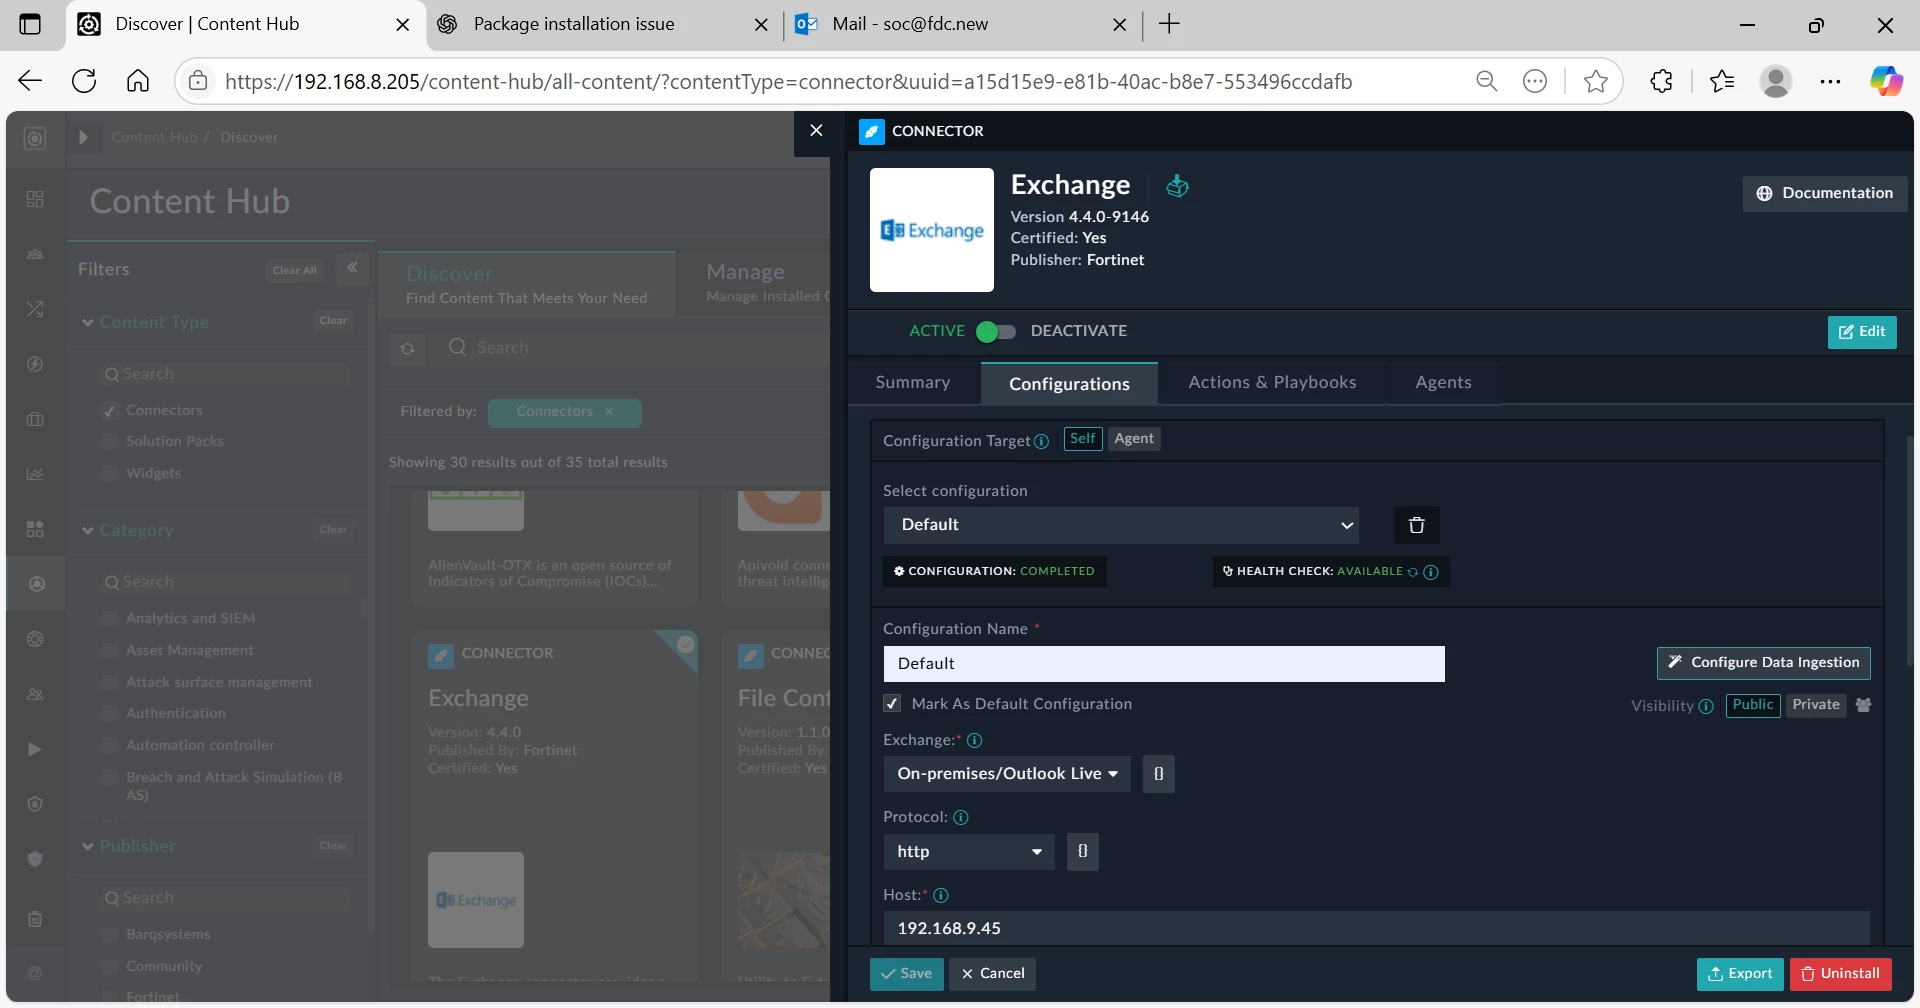
Task: Click Configure Data Ingestion button
Action: 1764,663
